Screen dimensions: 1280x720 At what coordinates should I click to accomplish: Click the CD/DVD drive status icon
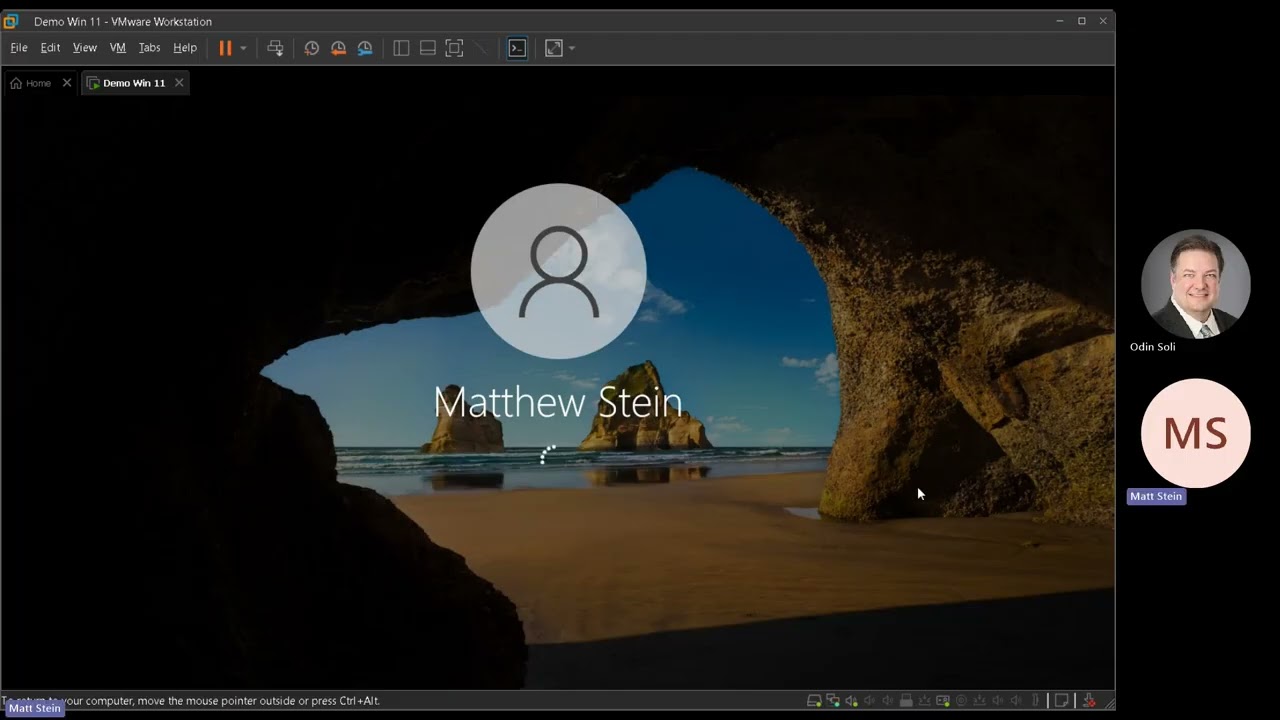[x=961, y=701]
